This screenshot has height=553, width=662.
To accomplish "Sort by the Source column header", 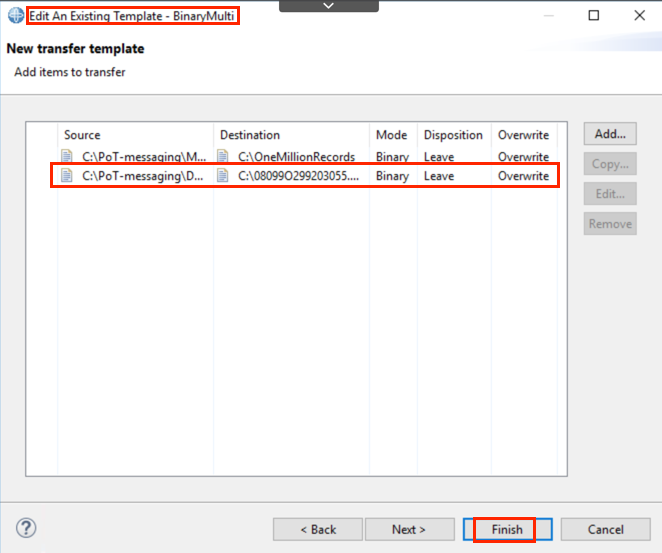I will pyautogui.click(x=136, y=135).
